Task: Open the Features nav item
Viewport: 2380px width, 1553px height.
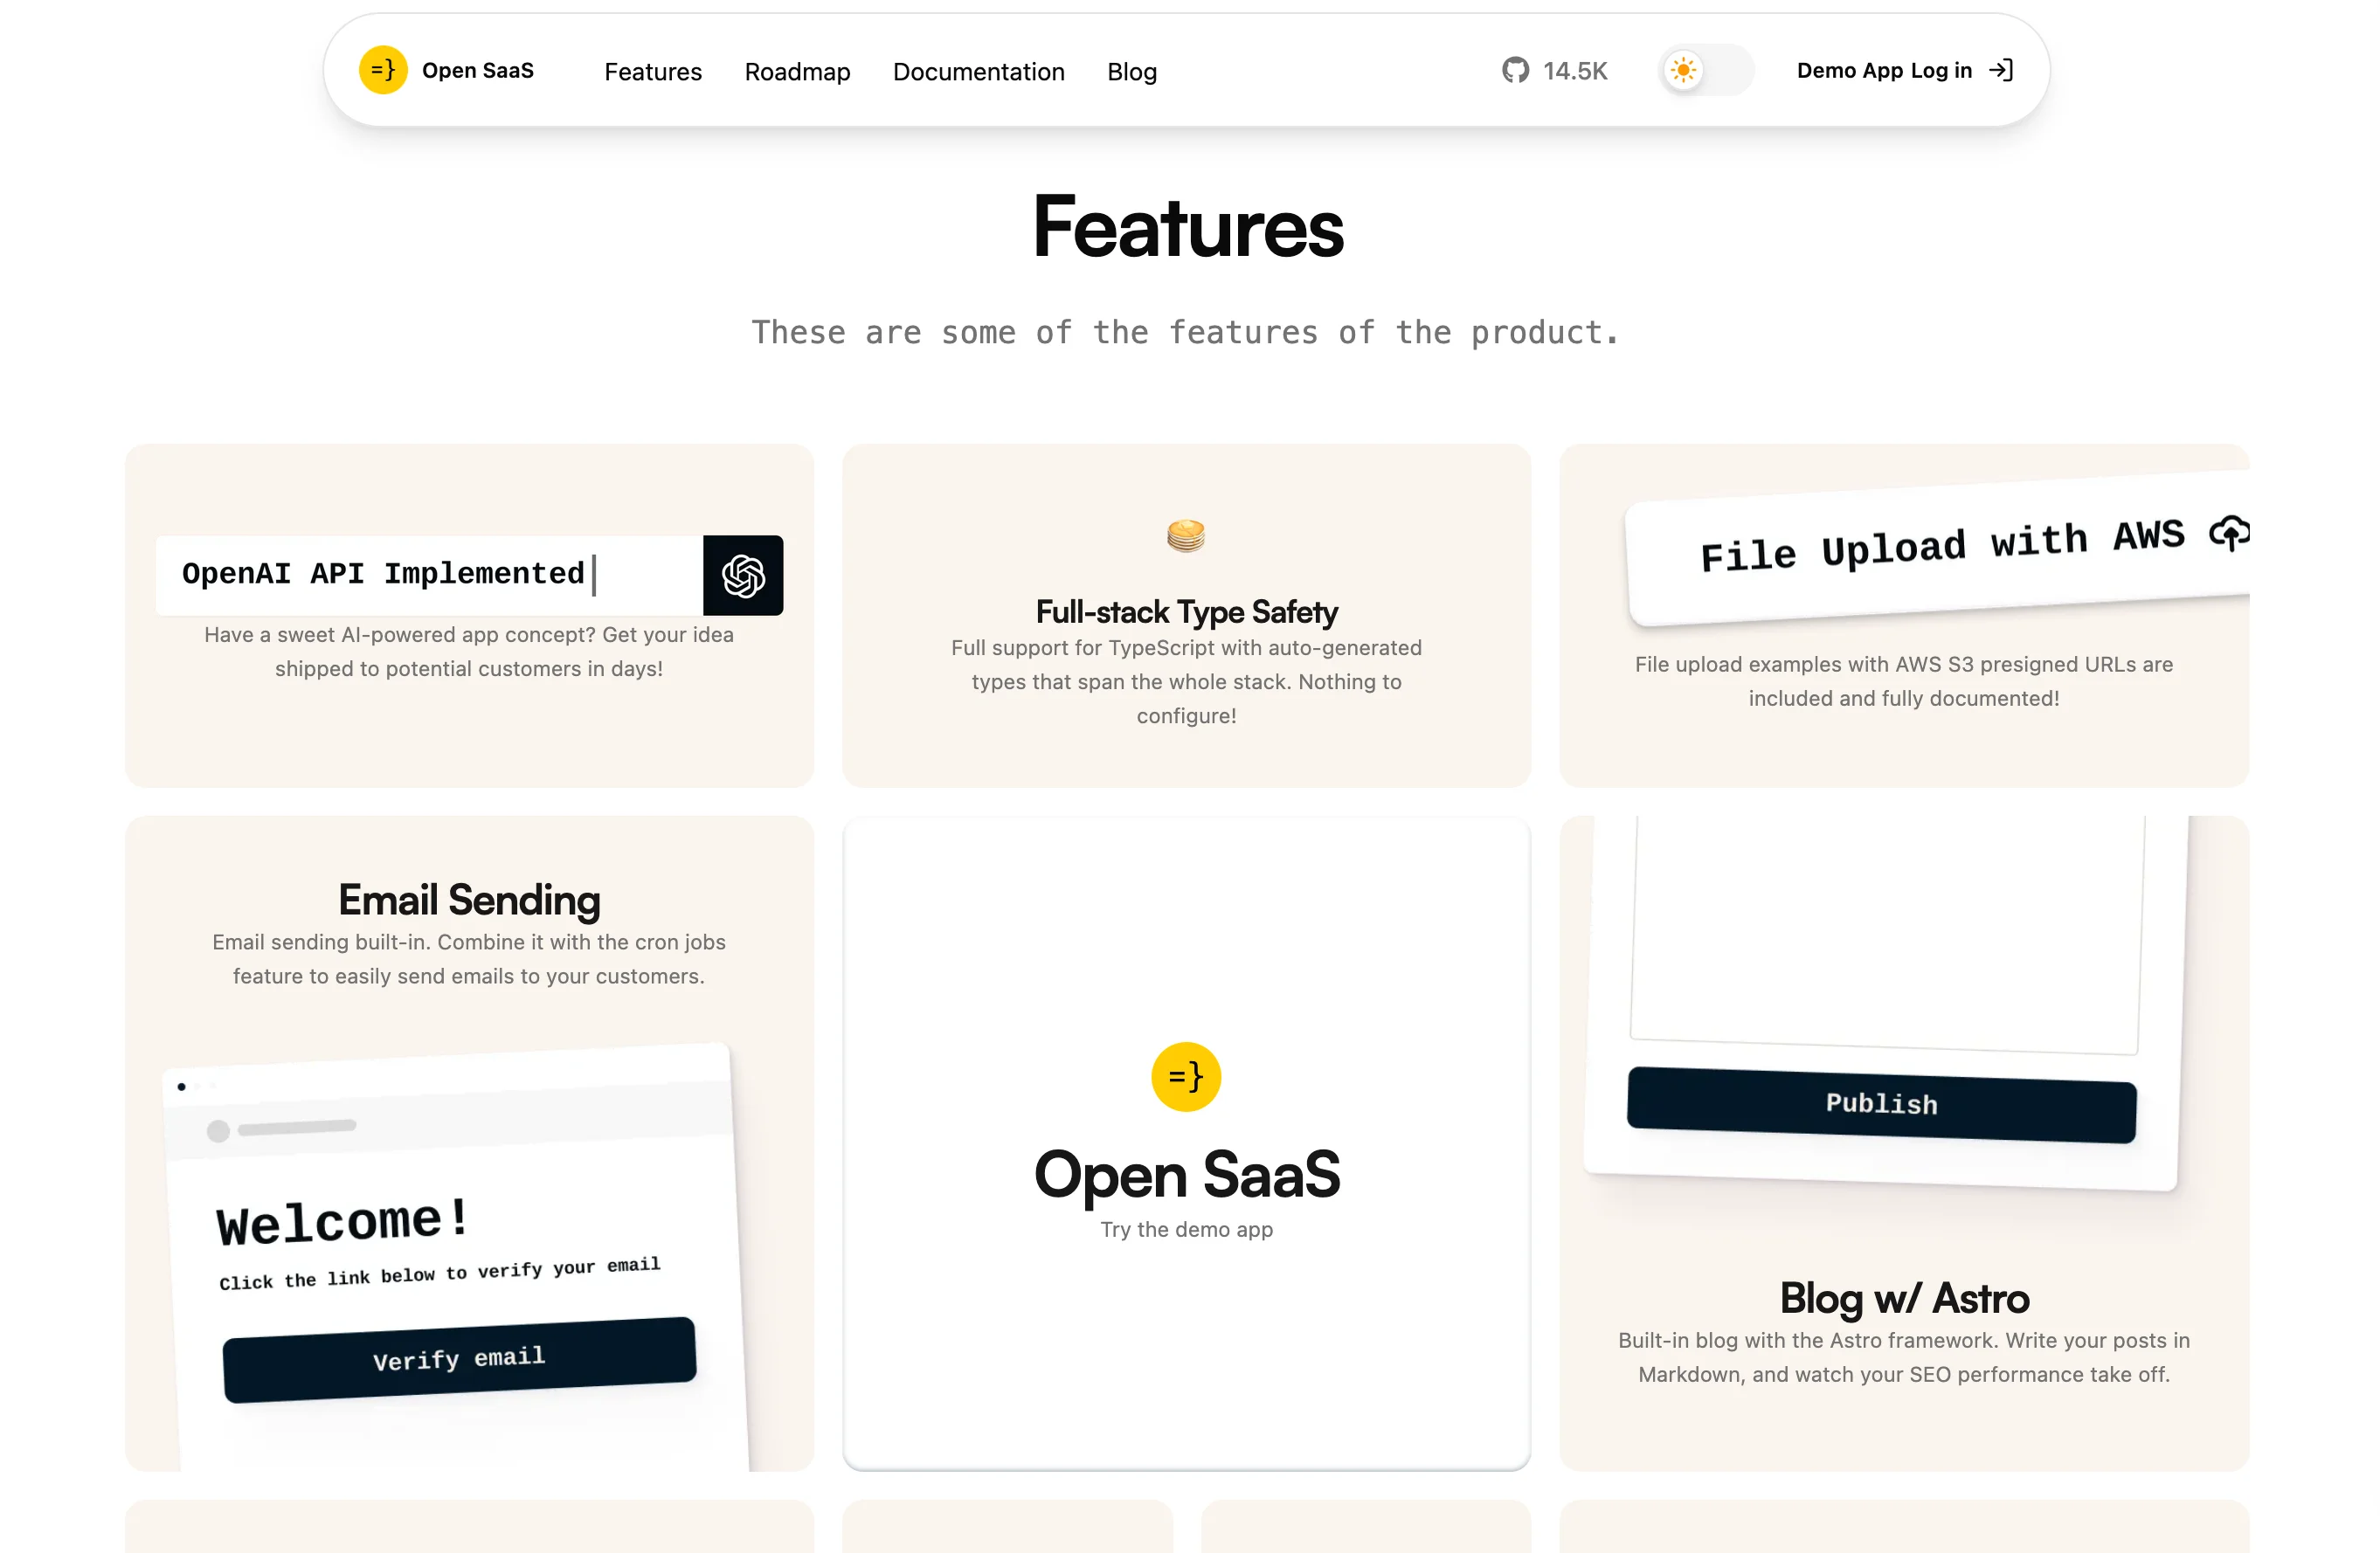Action: (x=653, y=72)
